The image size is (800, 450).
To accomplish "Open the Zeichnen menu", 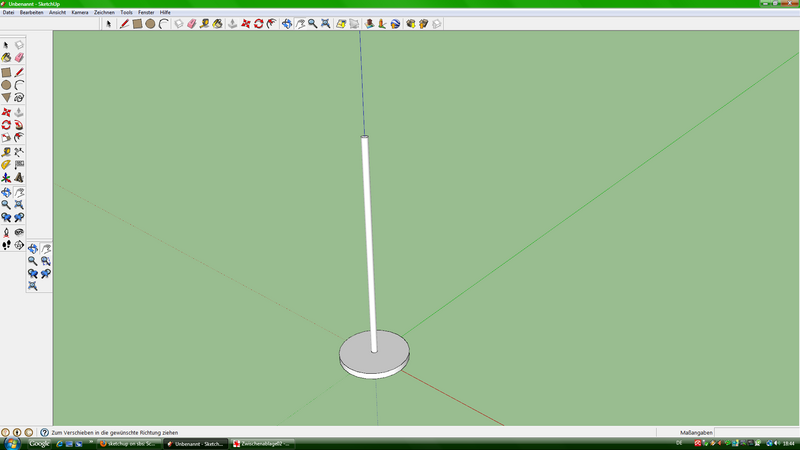I will click(x=104, y=12).
